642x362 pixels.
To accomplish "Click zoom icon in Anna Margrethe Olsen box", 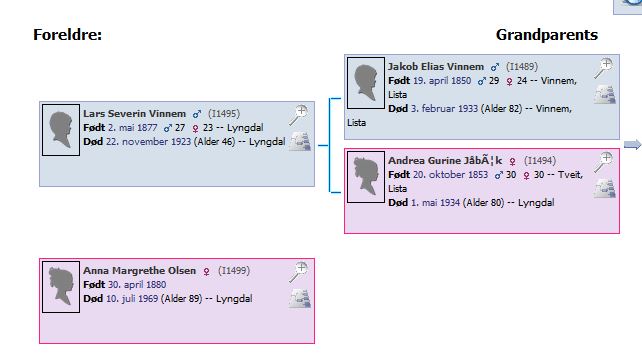I will [298, 272].
